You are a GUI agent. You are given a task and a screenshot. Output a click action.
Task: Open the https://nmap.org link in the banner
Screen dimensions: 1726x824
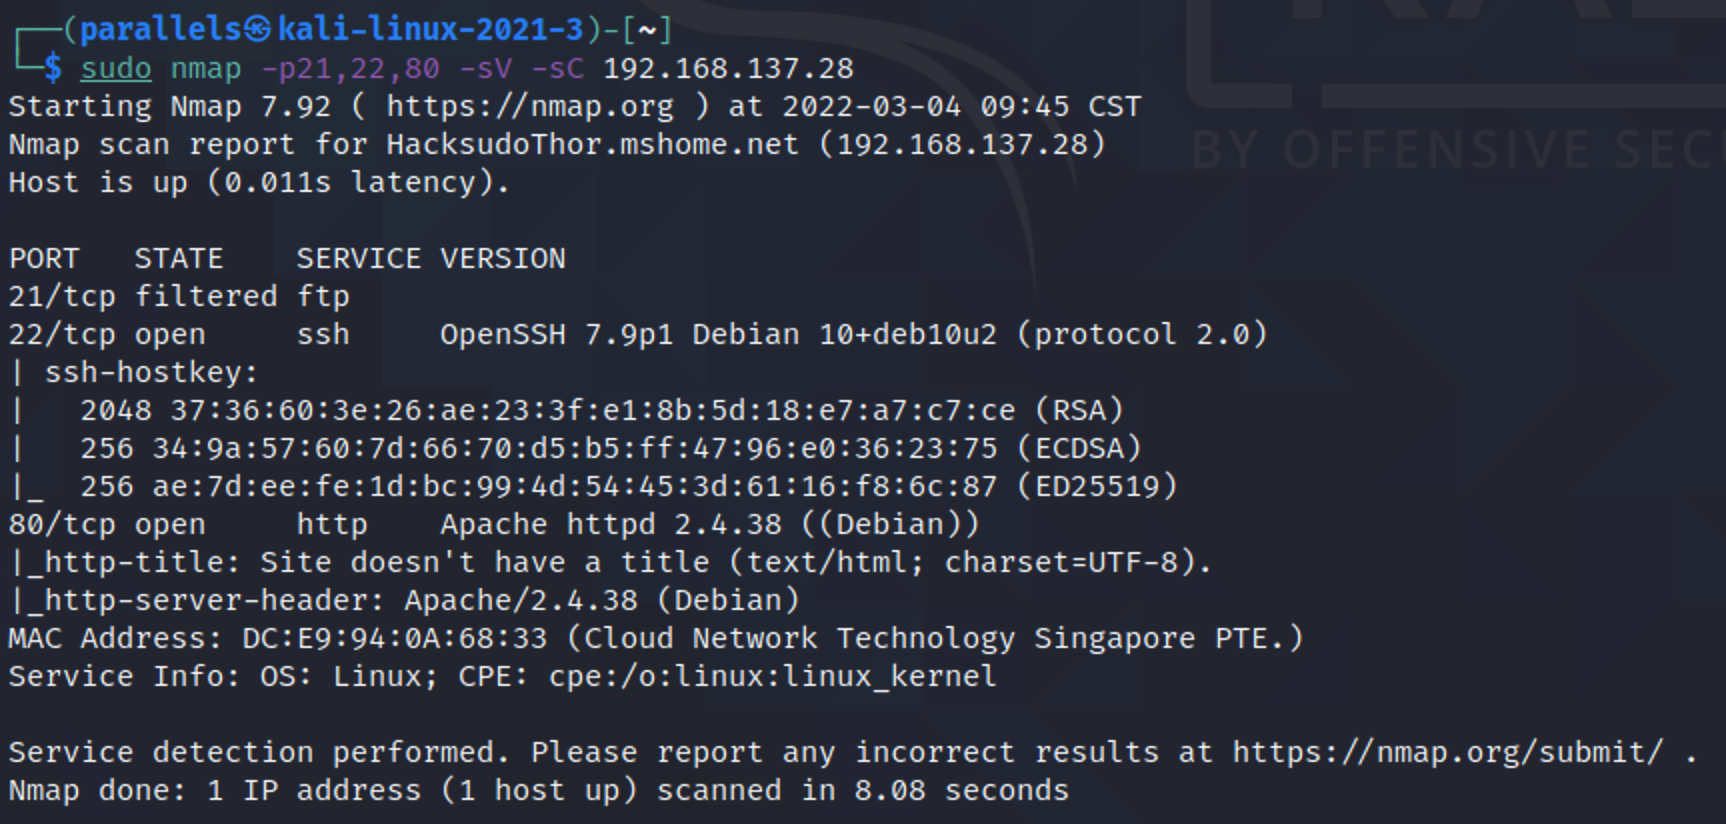pyautogui.click(x=530, y=106)
